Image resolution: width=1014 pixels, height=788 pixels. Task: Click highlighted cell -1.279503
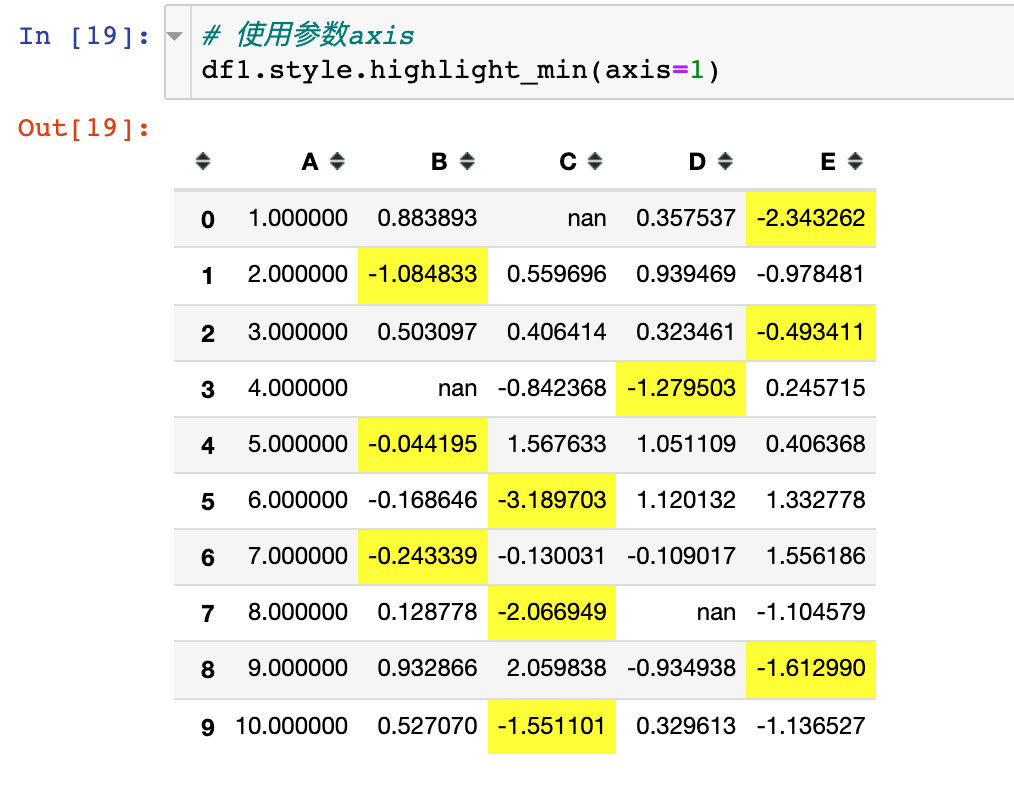[681, 389]
